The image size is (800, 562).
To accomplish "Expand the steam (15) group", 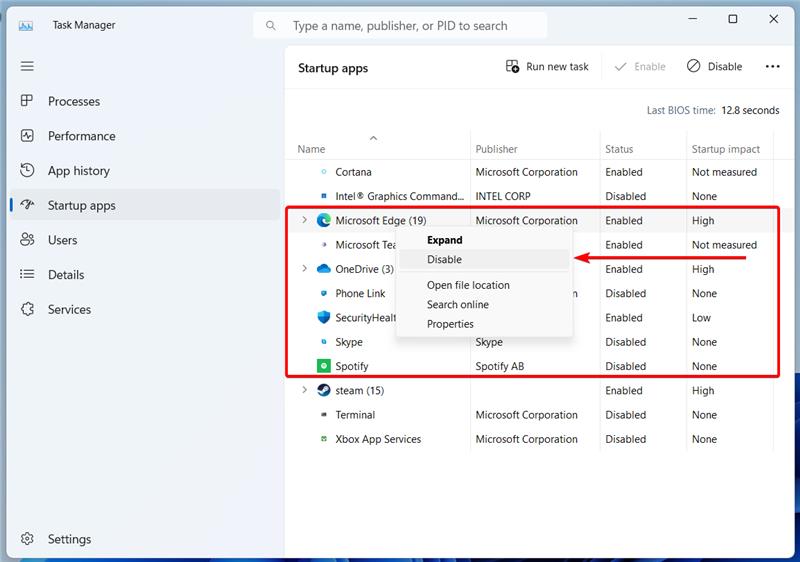I will (305, 390).
